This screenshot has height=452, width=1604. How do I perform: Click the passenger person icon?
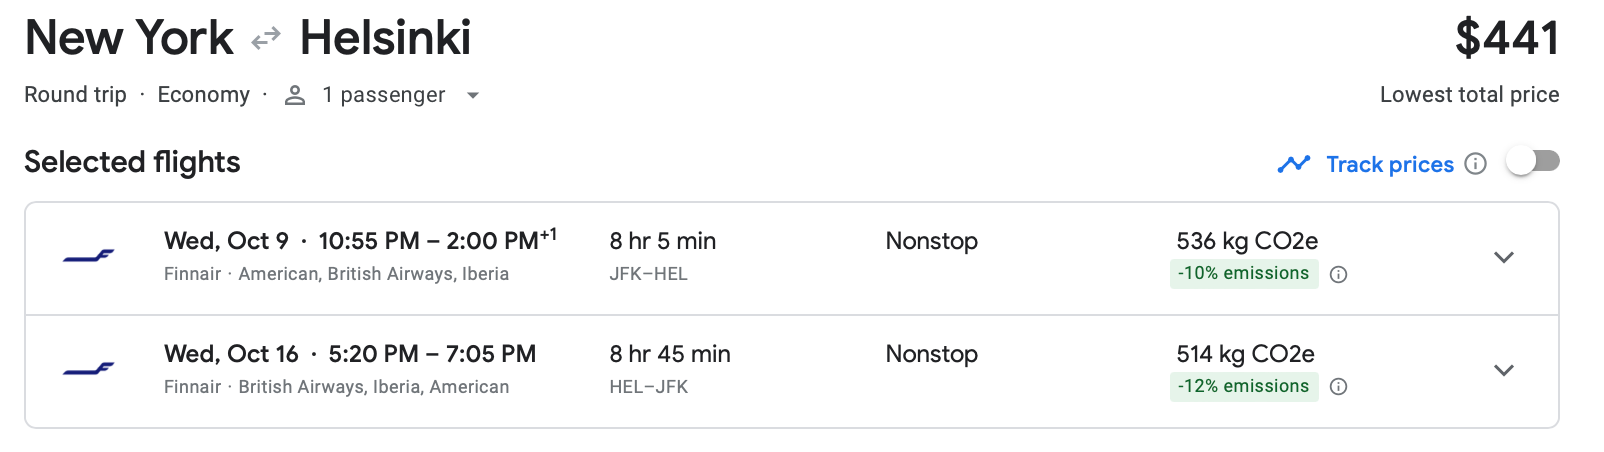[x=295, y=95]
